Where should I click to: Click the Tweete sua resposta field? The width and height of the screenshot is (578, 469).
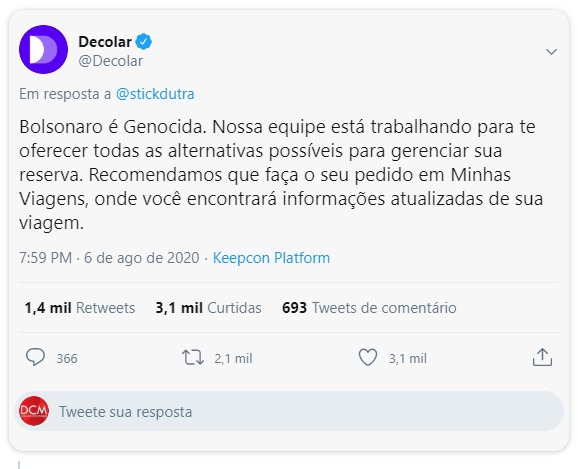click(291, 411)
